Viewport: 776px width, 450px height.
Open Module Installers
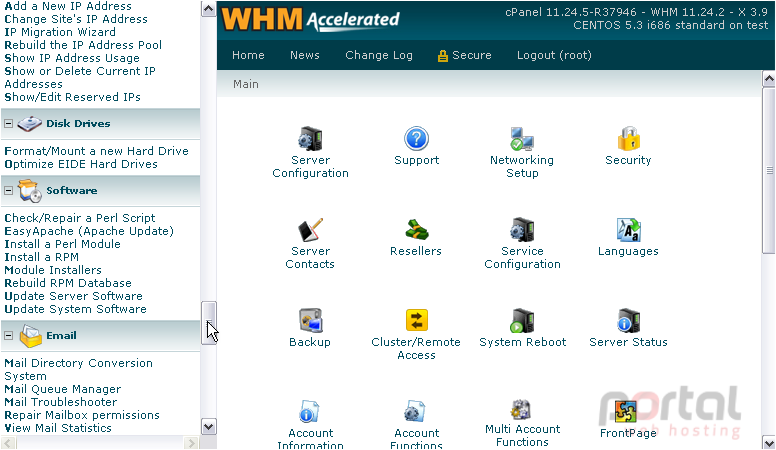53,270
